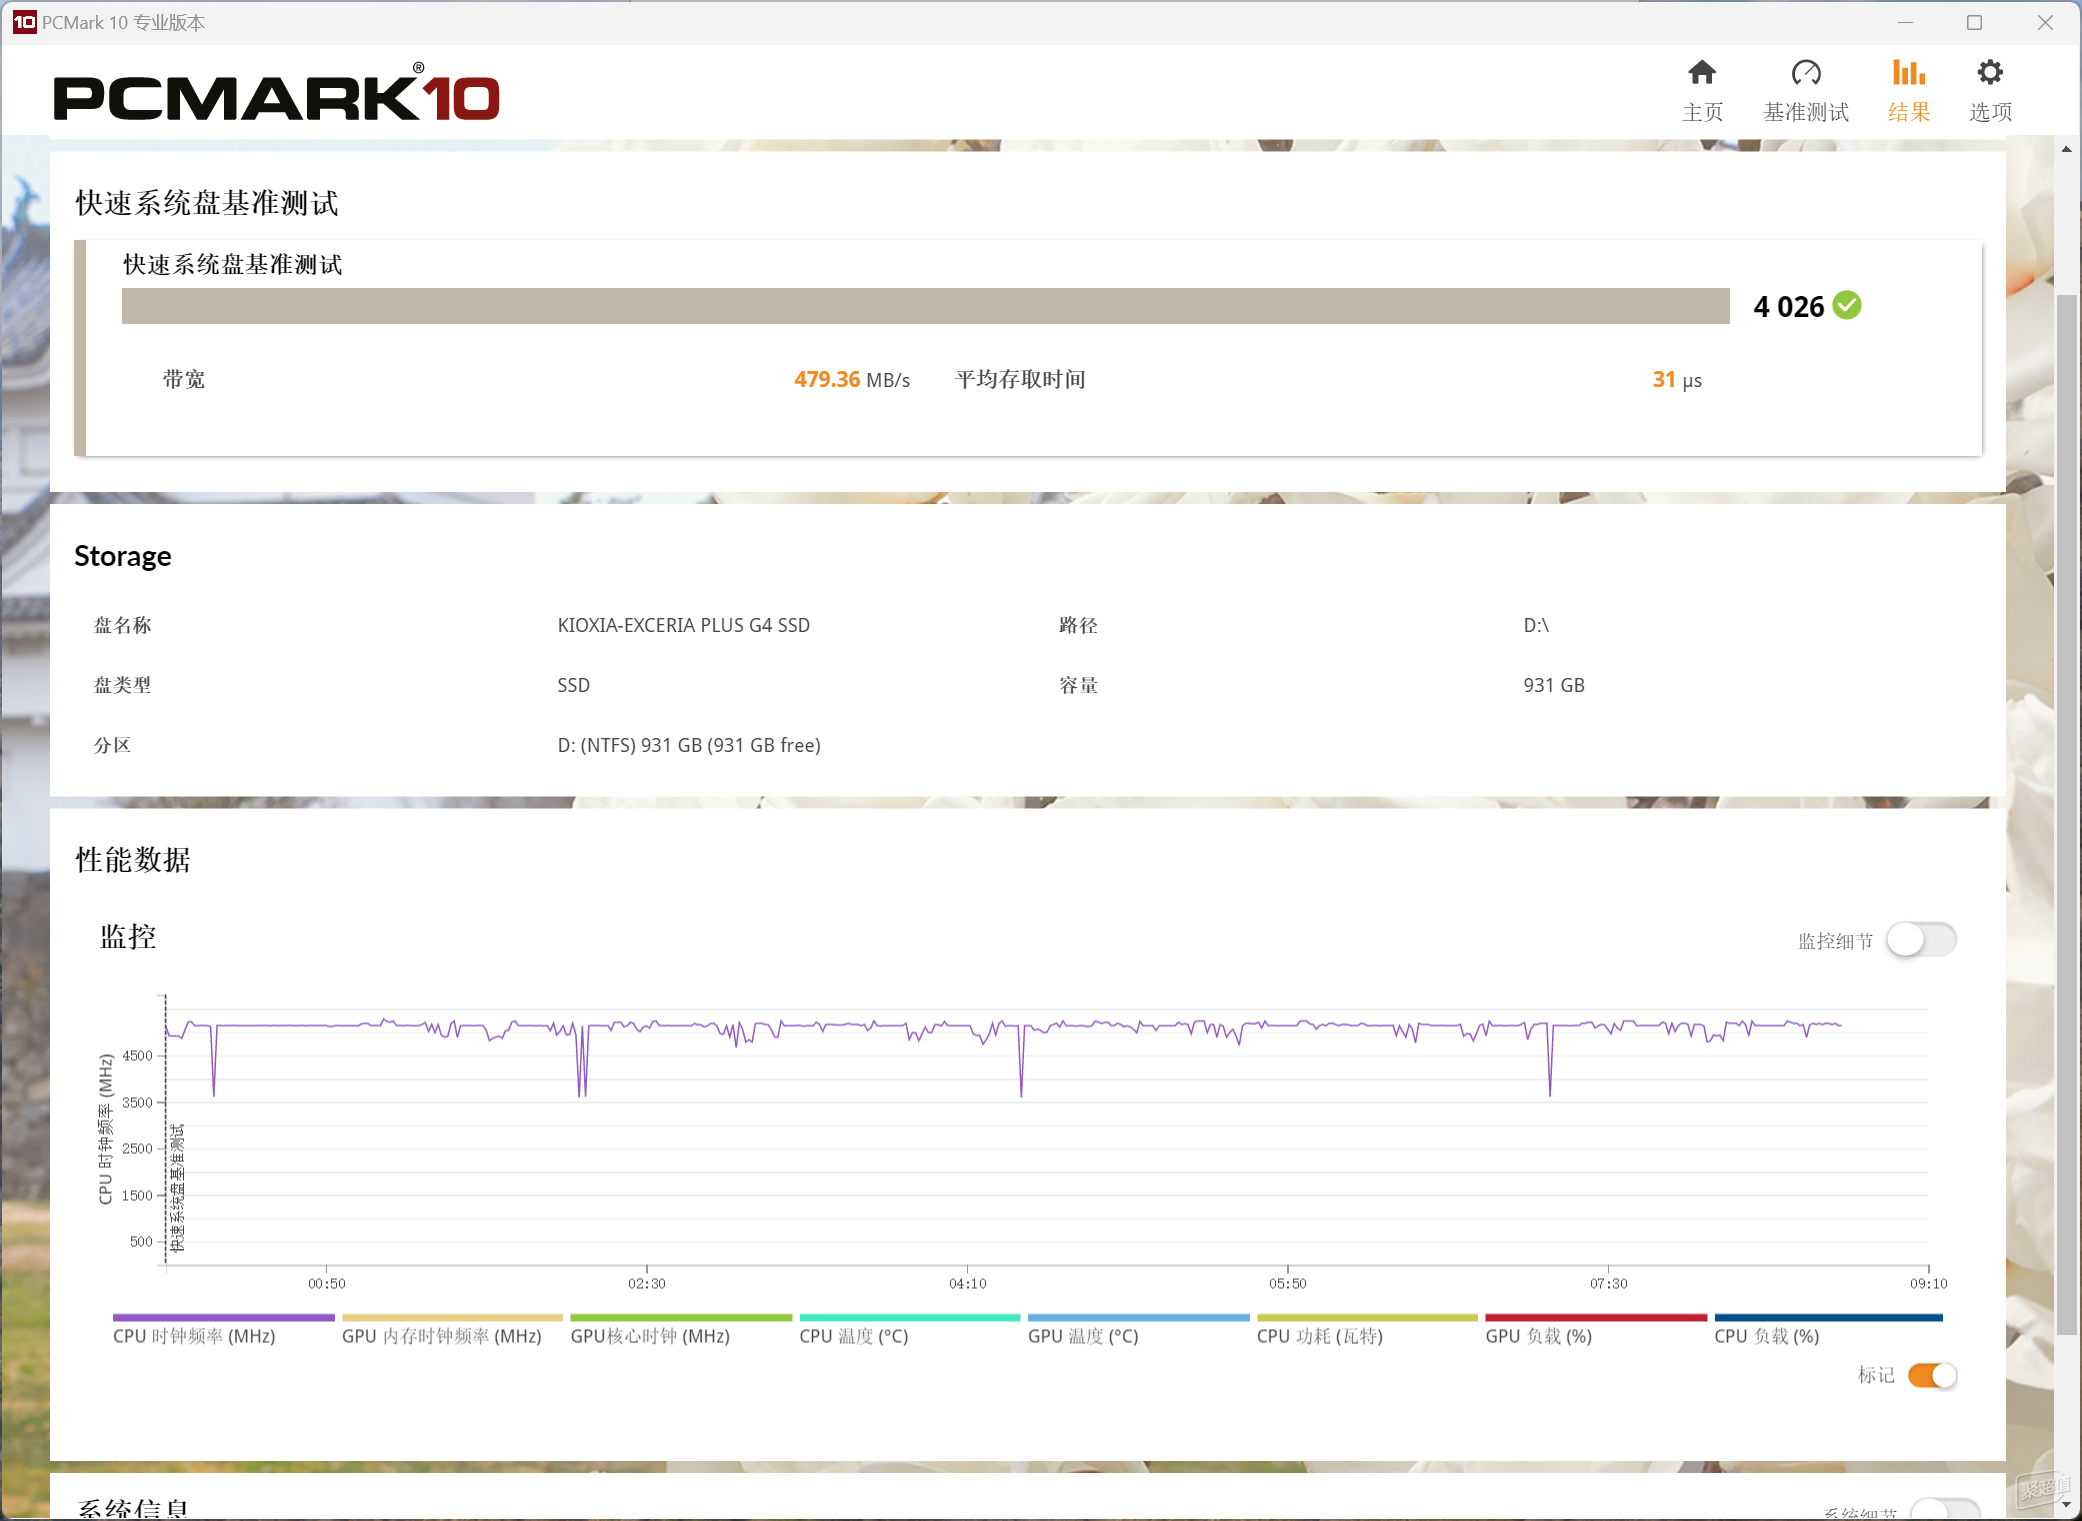The height and width of the screenshot is (1521, 2082).
Task: Toggle CPU 功耗 (瓦特) legend series
Action: click(x=1367, y=1330)
